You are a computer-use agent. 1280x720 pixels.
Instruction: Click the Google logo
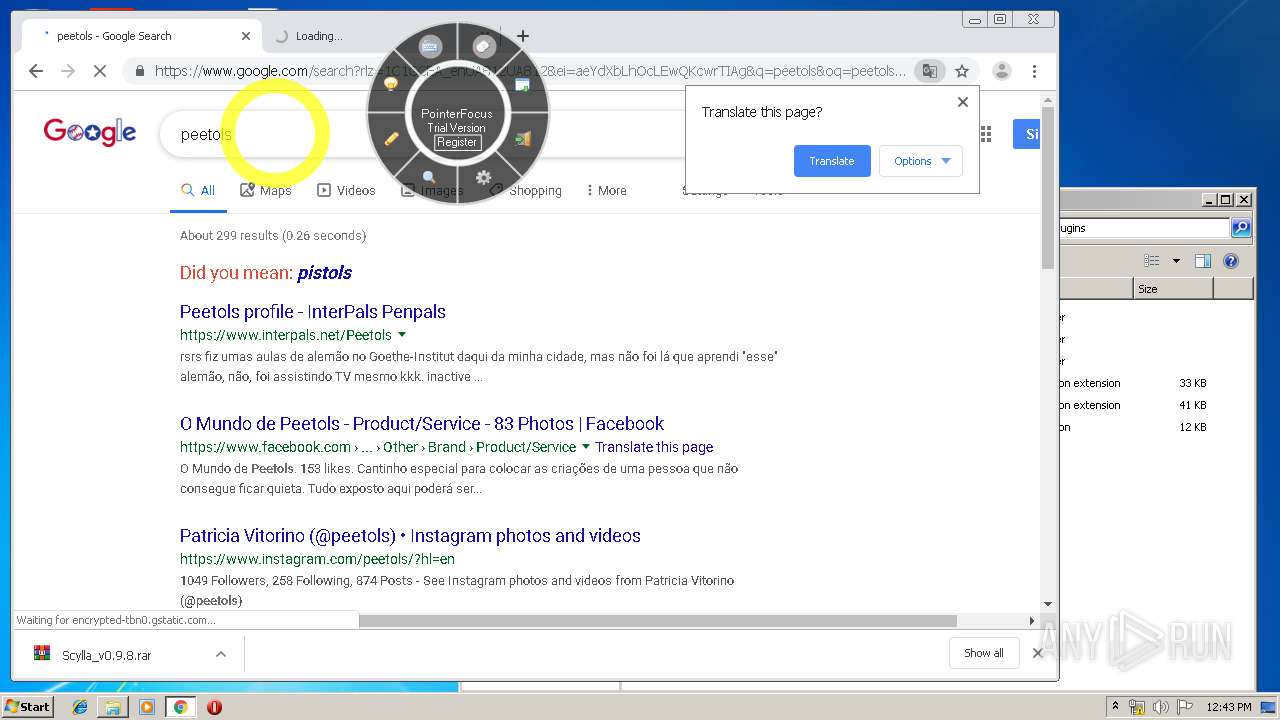[x=89, y=132]
